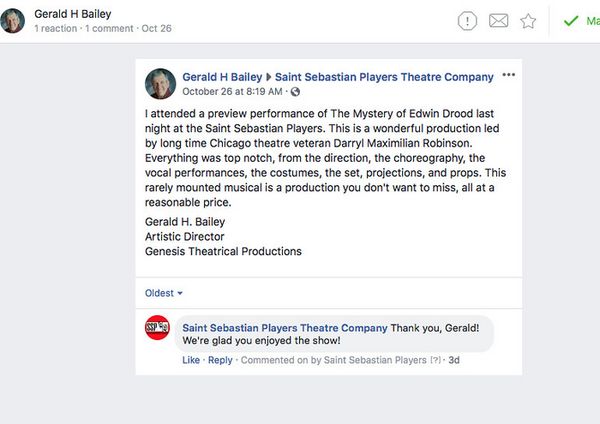The height and width of the screenshot is (424, 600).
Task: Open the post's three-dot options menu
Action: pyautogui.click(x=509, y=76)
